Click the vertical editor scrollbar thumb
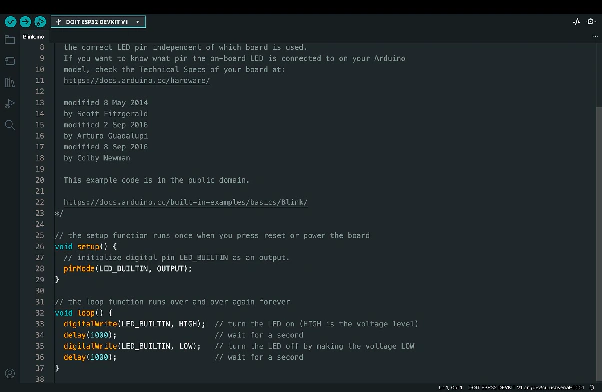602x392 pixels. coord(599,243)
